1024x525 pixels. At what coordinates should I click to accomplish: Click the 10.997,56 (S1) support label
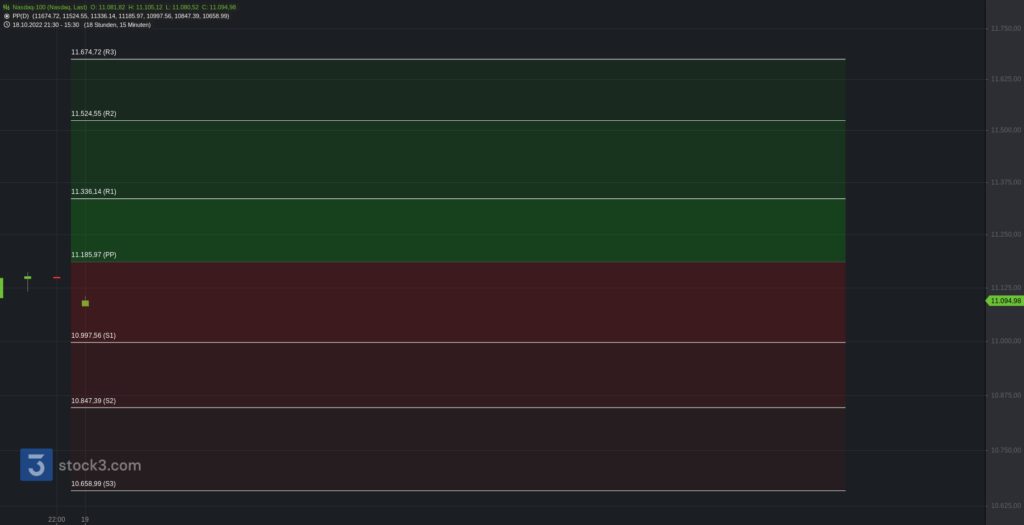point(94,335)
